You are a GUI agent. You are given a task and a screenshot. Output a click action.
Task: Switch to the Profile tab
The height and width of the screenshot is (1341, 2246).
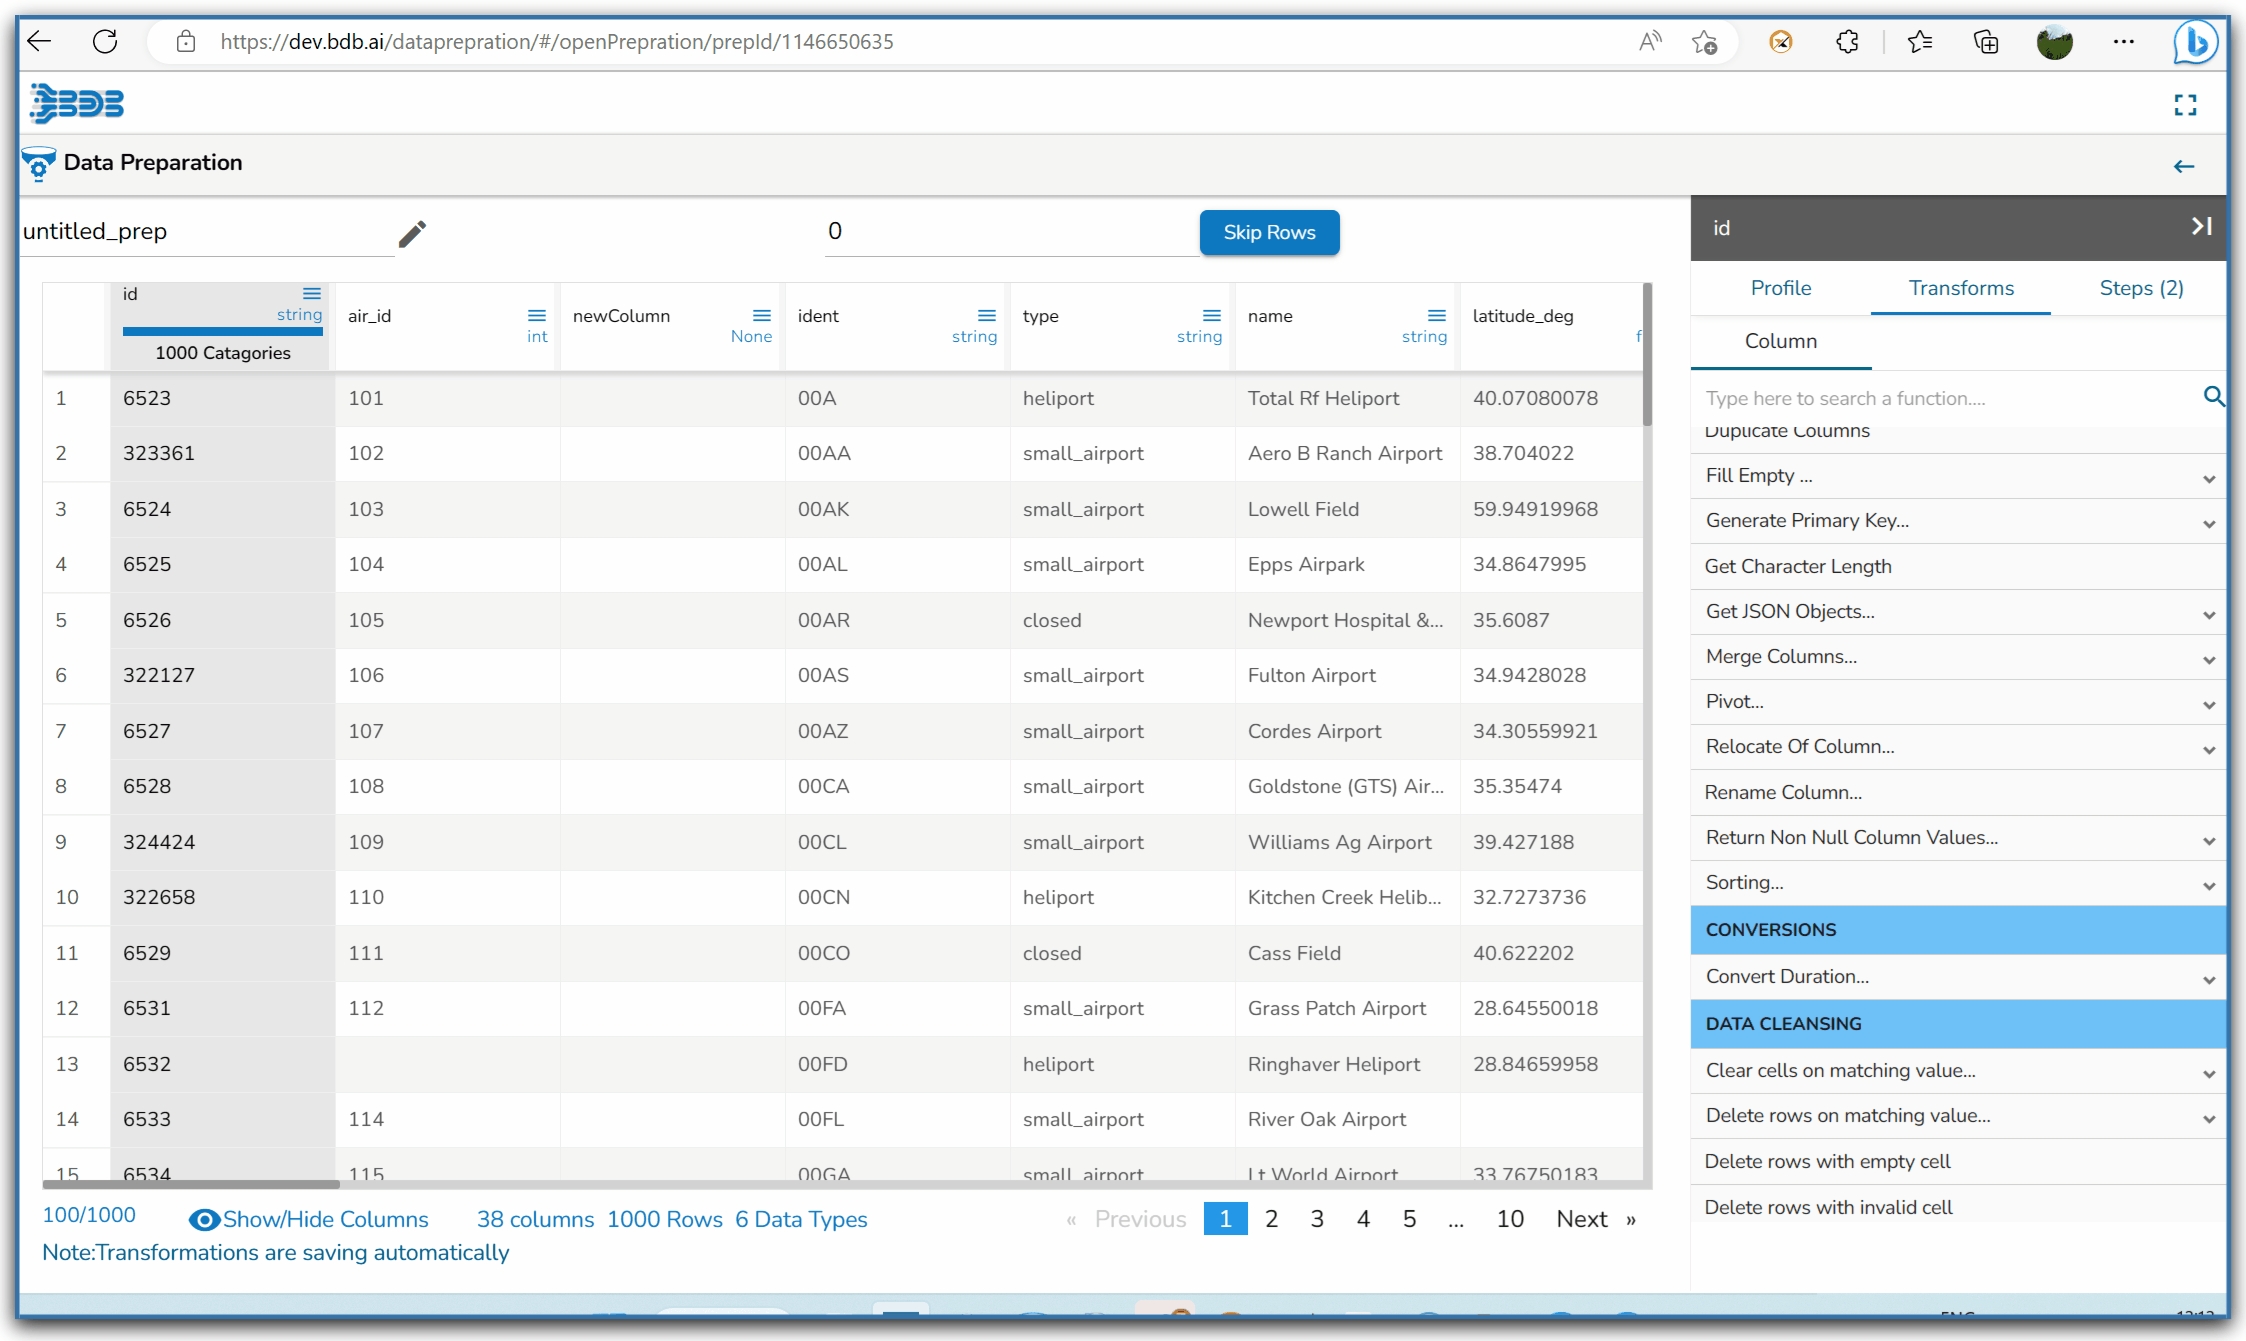[1780, 288]
